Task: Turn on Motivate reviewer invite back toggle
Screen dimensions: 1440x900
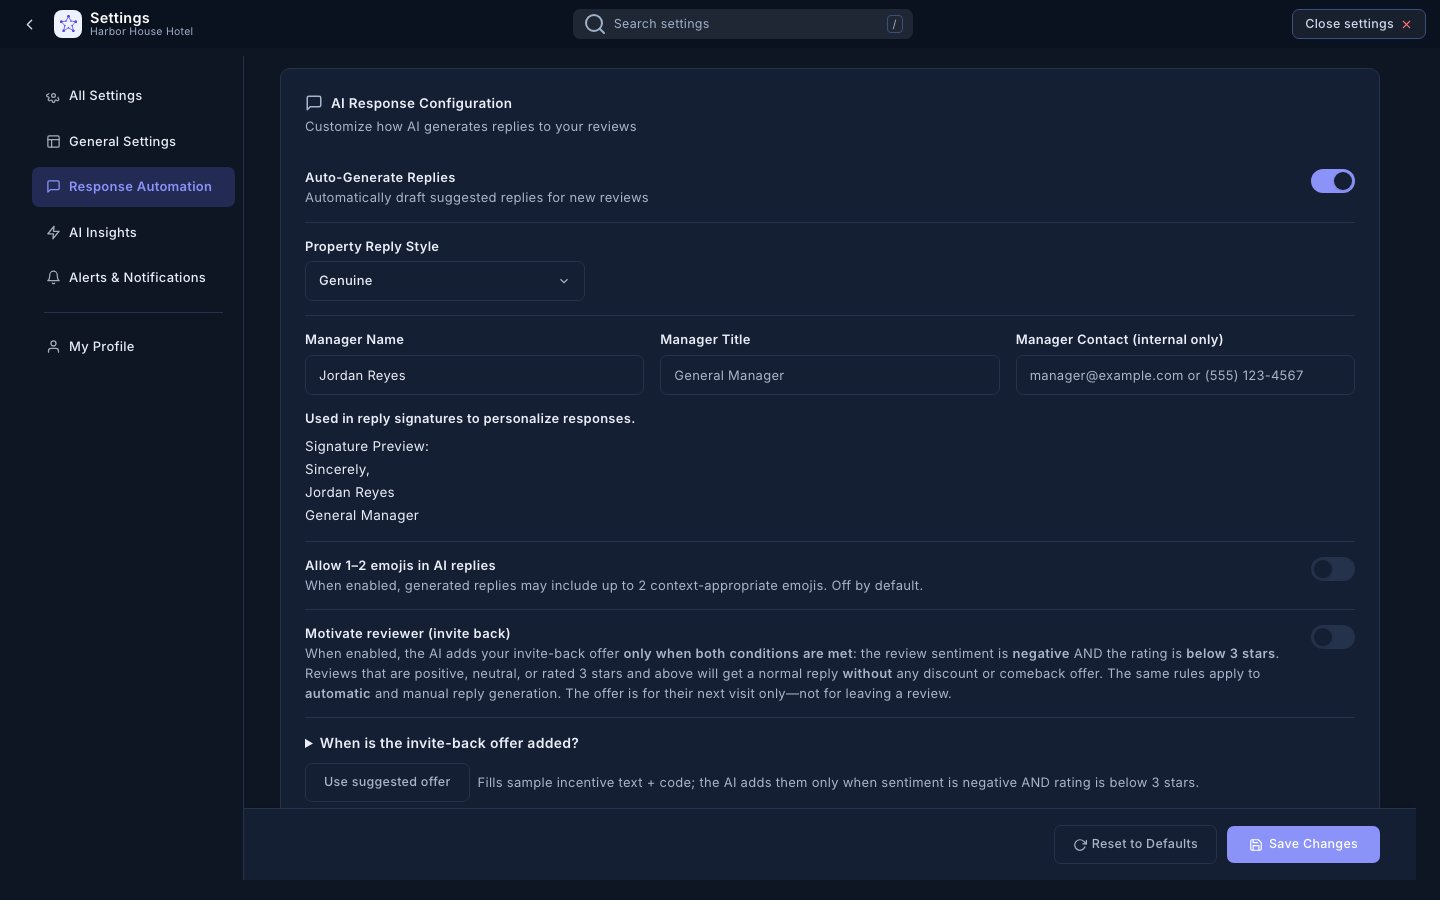Action: pos(1333,637)
